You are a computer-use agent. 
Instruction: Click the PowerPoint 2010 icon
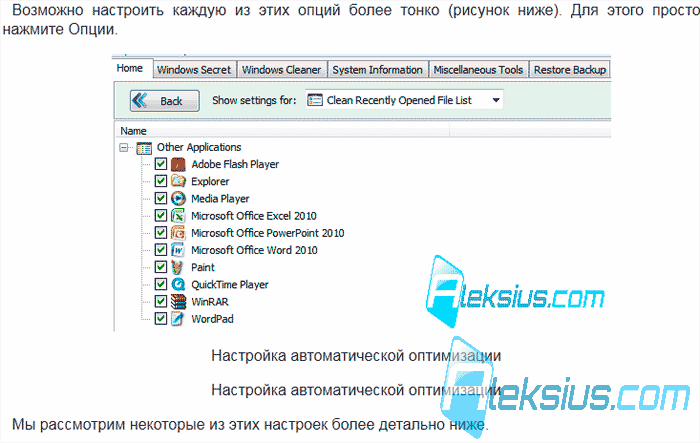(178, 233)
